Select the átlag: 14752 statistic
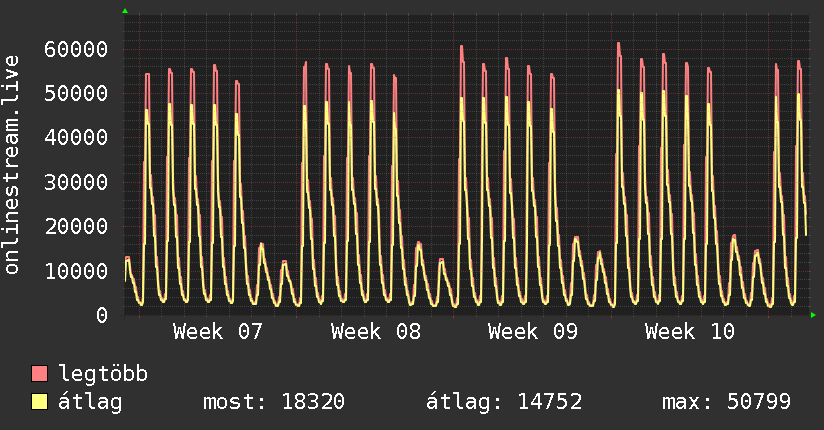The image size is (824, 430). [x=504, y=402]
